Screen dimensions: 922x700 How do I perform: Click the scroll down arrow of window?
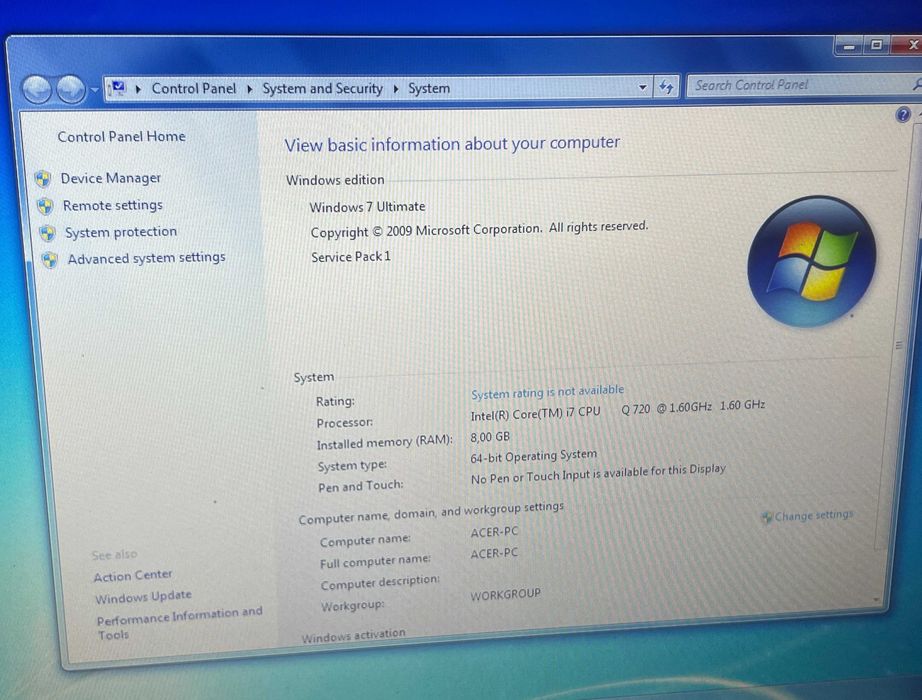[x=877, y=601]
